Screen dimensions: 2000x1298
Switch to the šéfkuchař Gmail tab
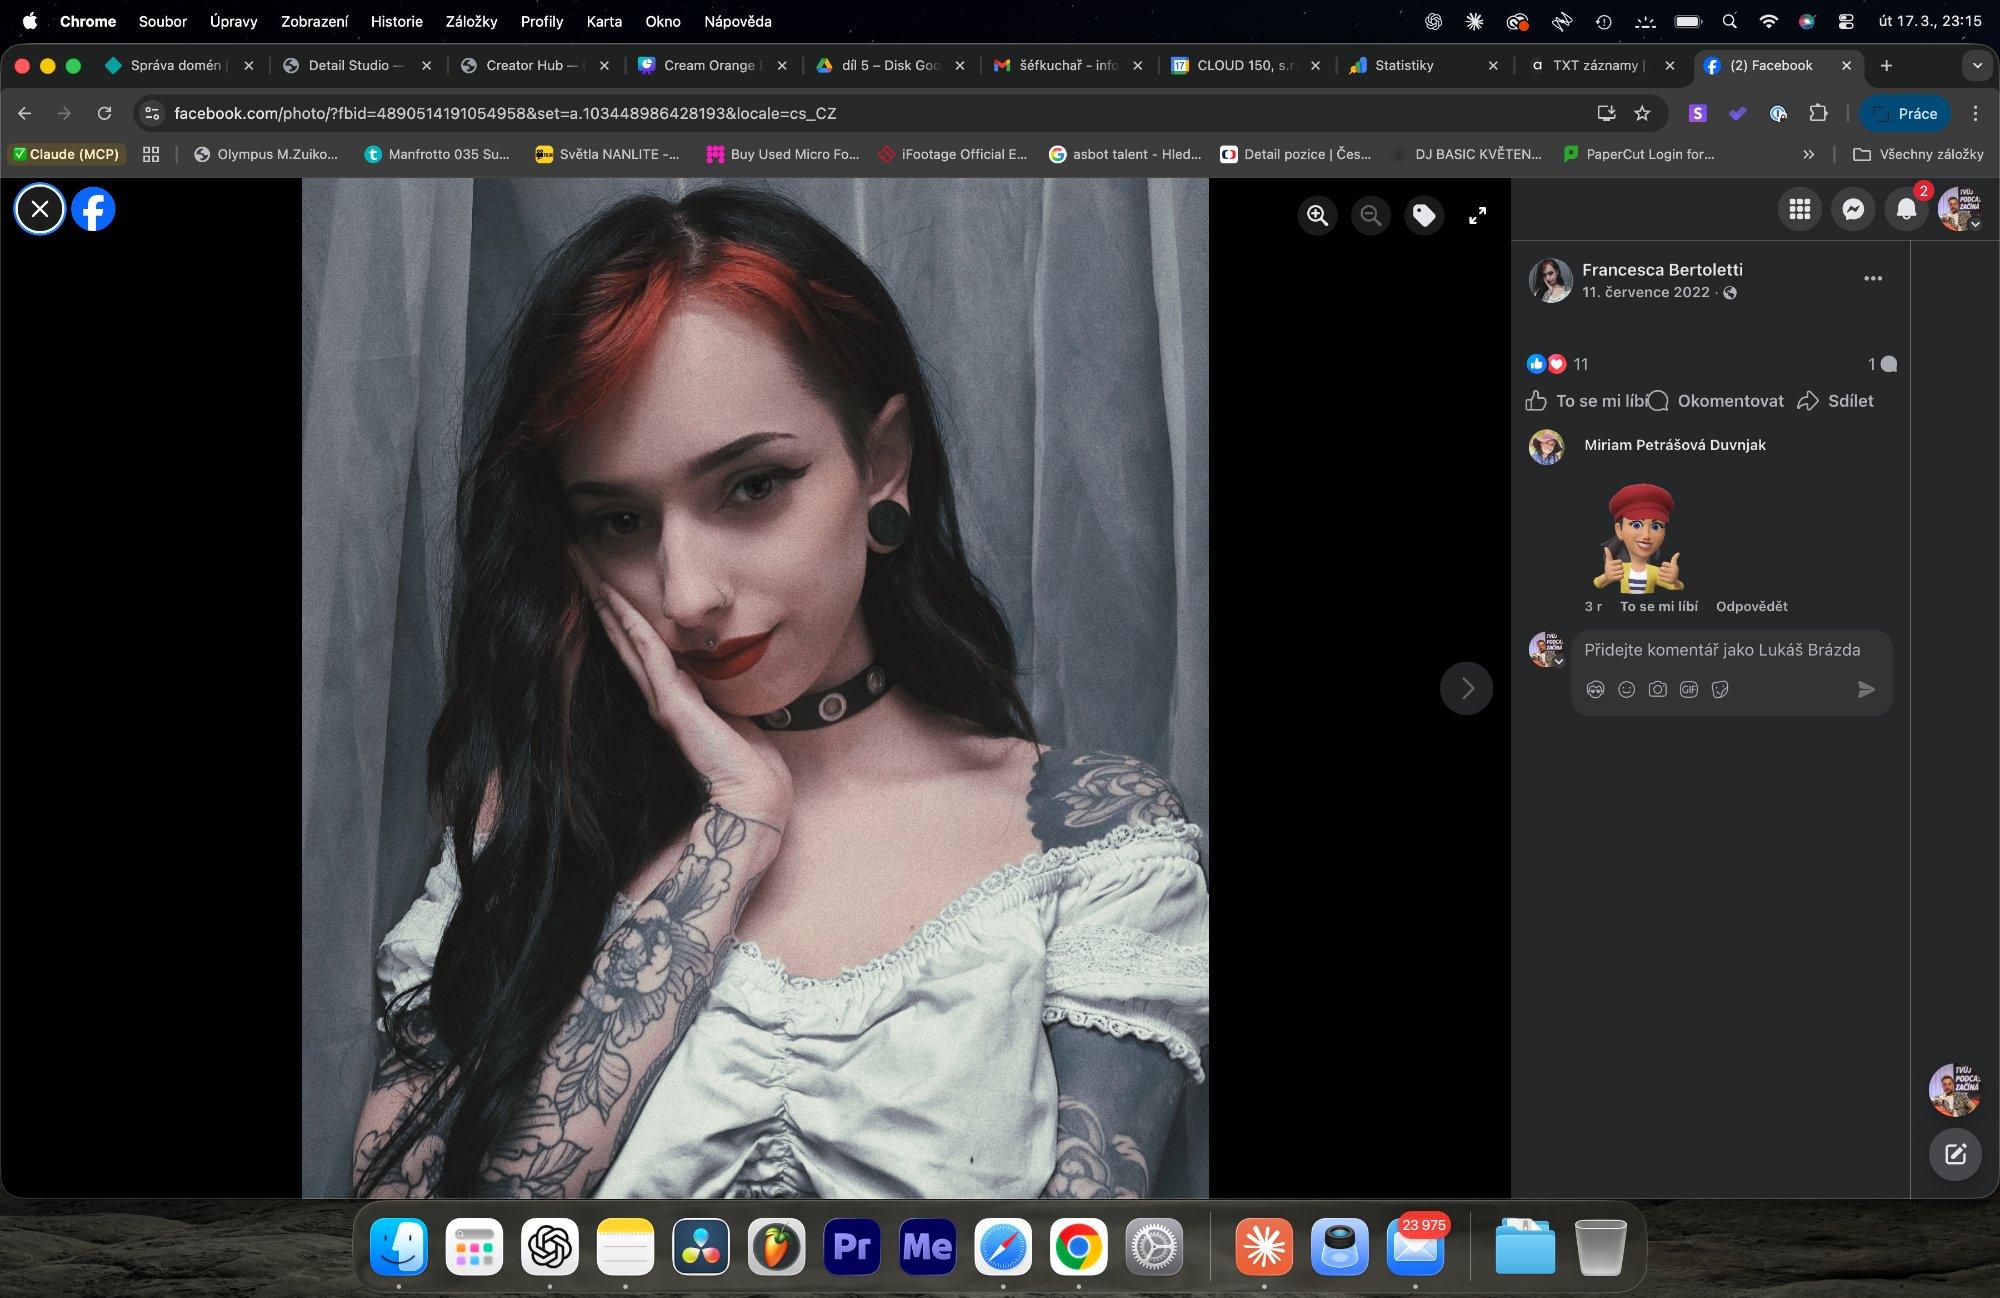pyautogui.click(x=1067, y=65)
